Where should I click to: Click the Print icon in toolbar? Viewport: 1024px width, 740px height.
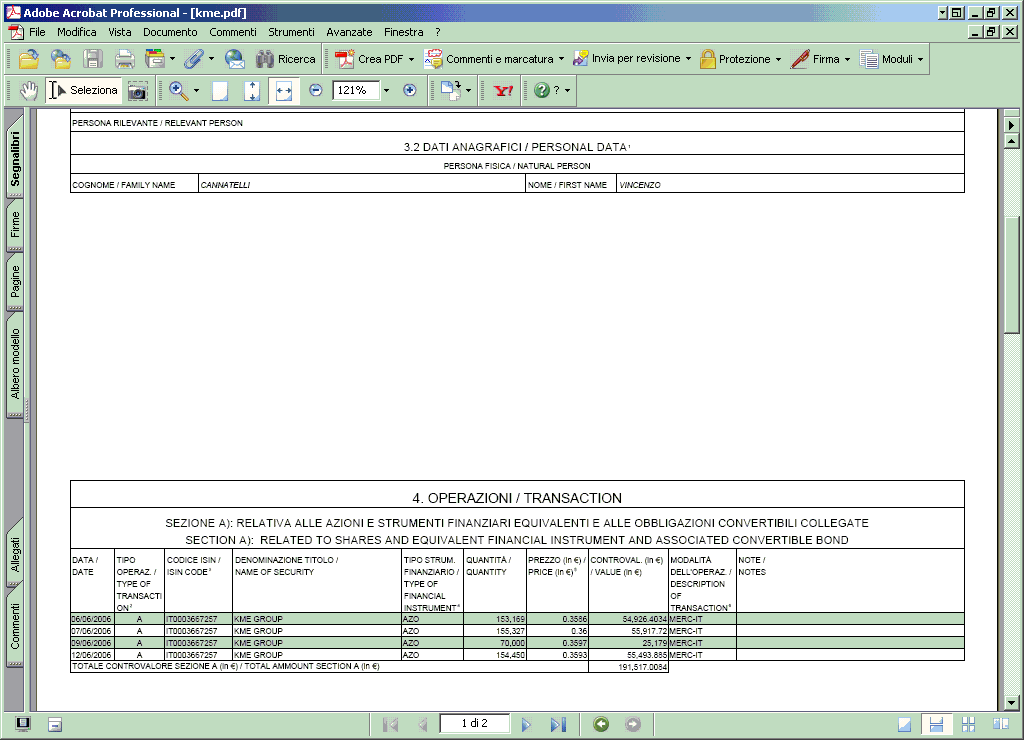point(124,59)
